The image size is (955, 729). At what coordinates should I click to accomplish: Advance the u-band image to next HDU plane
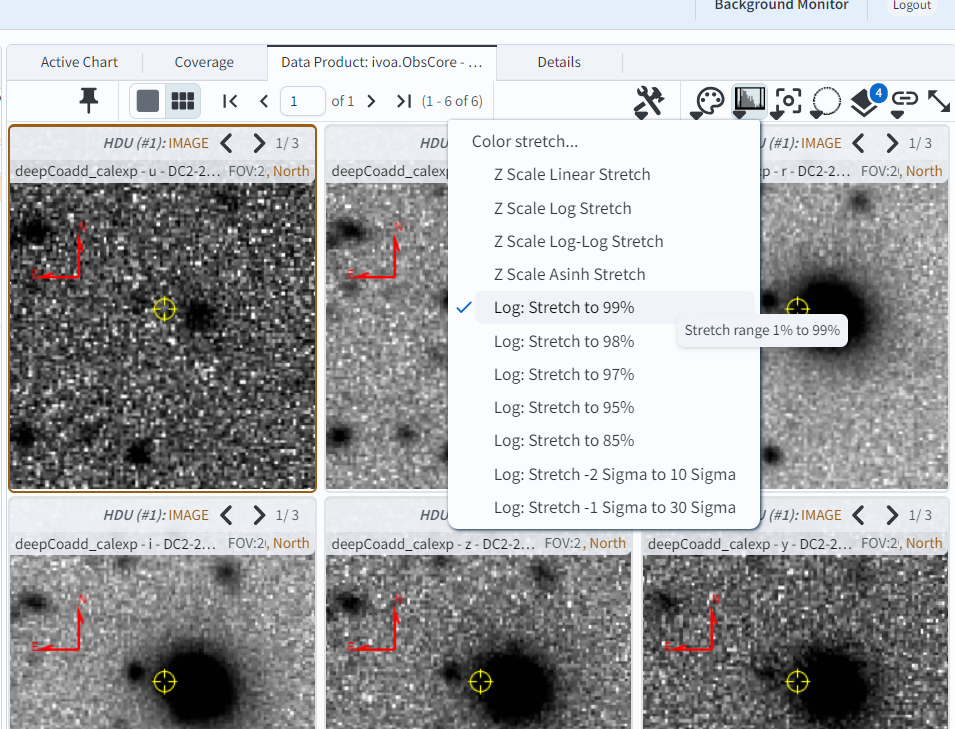pyautogui.click(x=259, y=142)
